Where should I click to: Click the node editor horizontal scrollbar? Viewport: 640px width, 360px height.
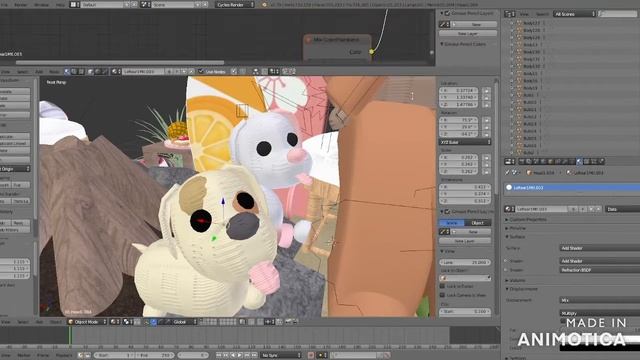click(120, 62)
